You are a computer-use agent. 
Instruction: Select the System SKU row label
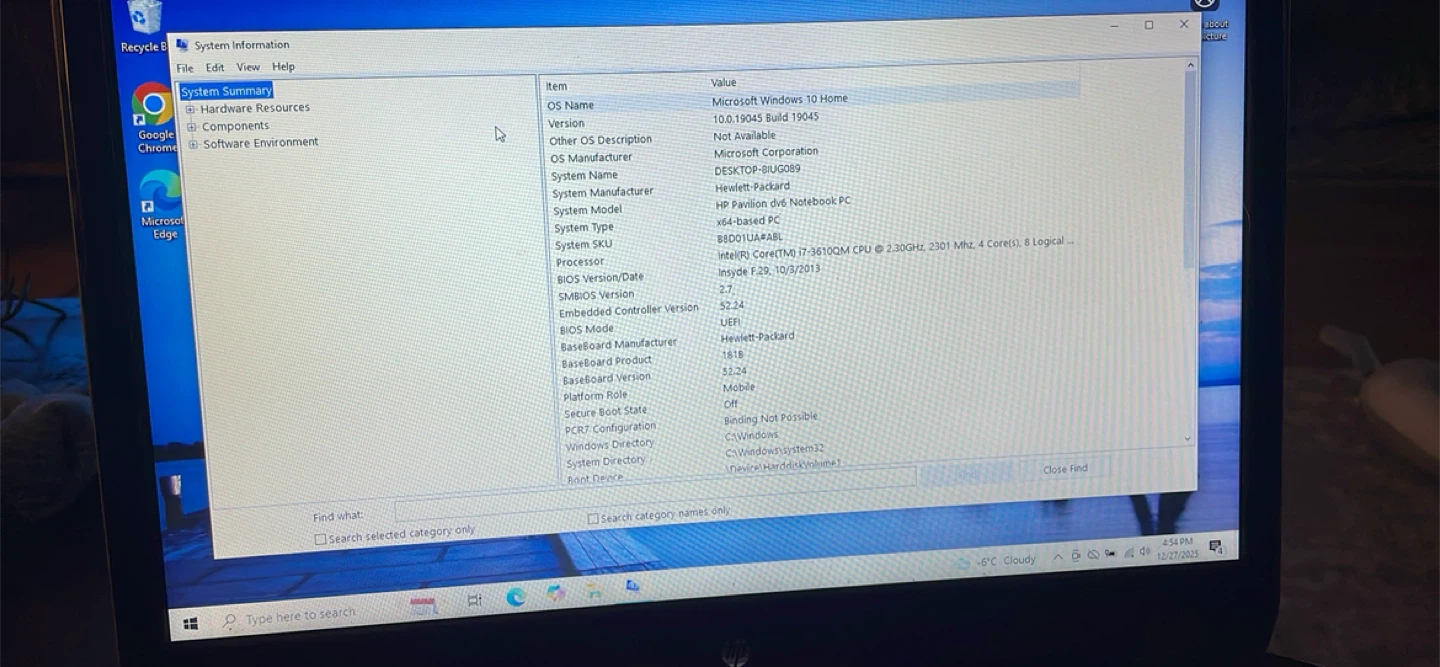point(583,245)
